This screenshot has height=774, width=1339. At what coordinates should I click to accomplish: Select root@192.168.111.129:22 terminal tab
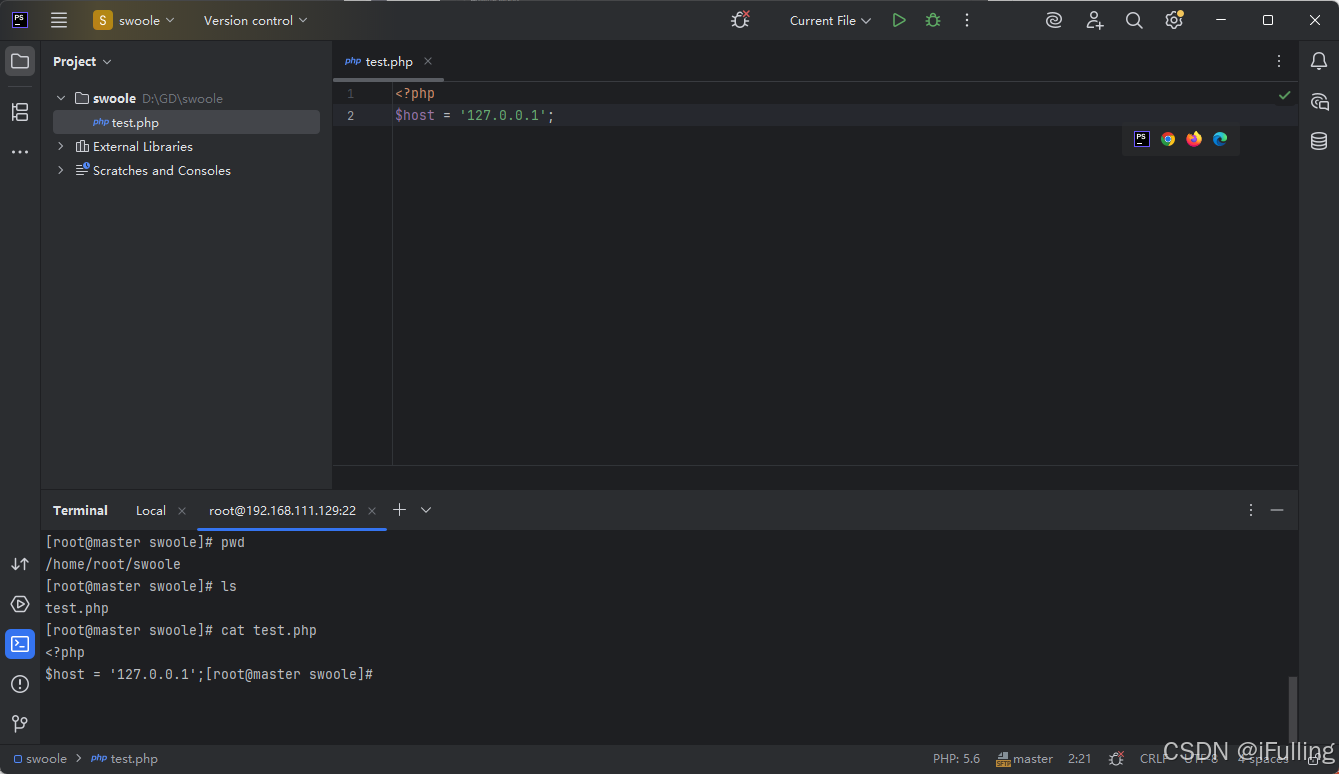click(x=282, y=510)
